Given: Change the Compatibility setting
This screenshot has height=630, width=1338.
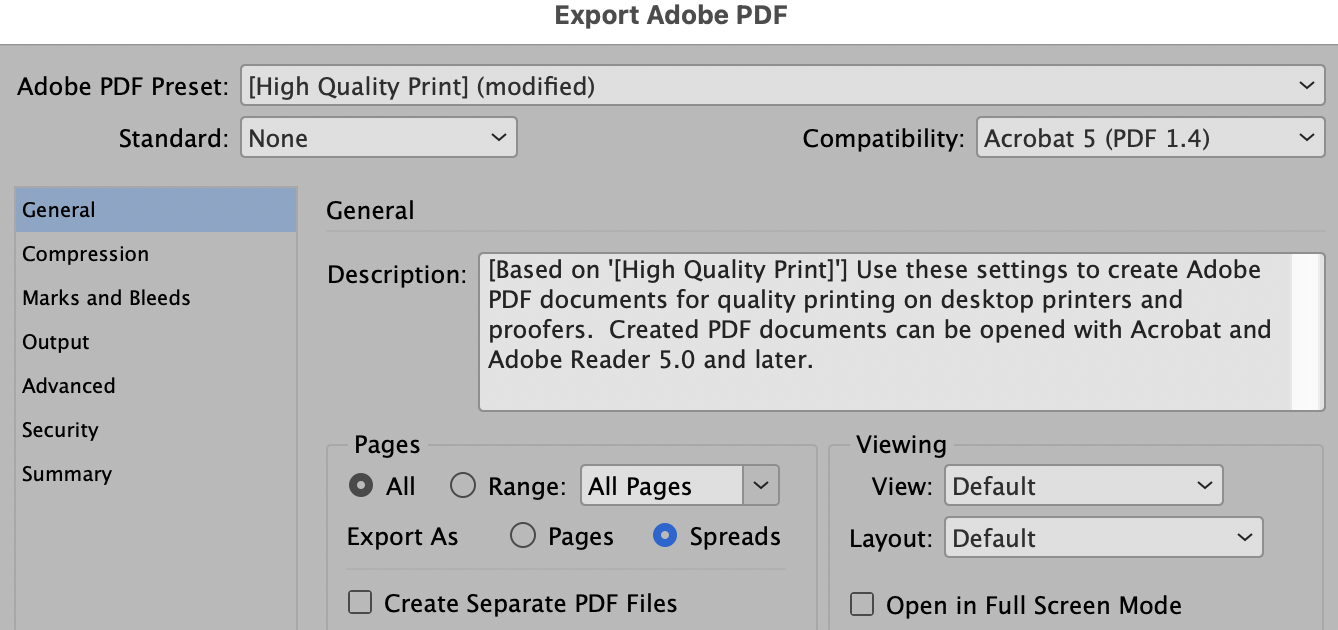Looking at the screenshot, I should [1149, 137].
